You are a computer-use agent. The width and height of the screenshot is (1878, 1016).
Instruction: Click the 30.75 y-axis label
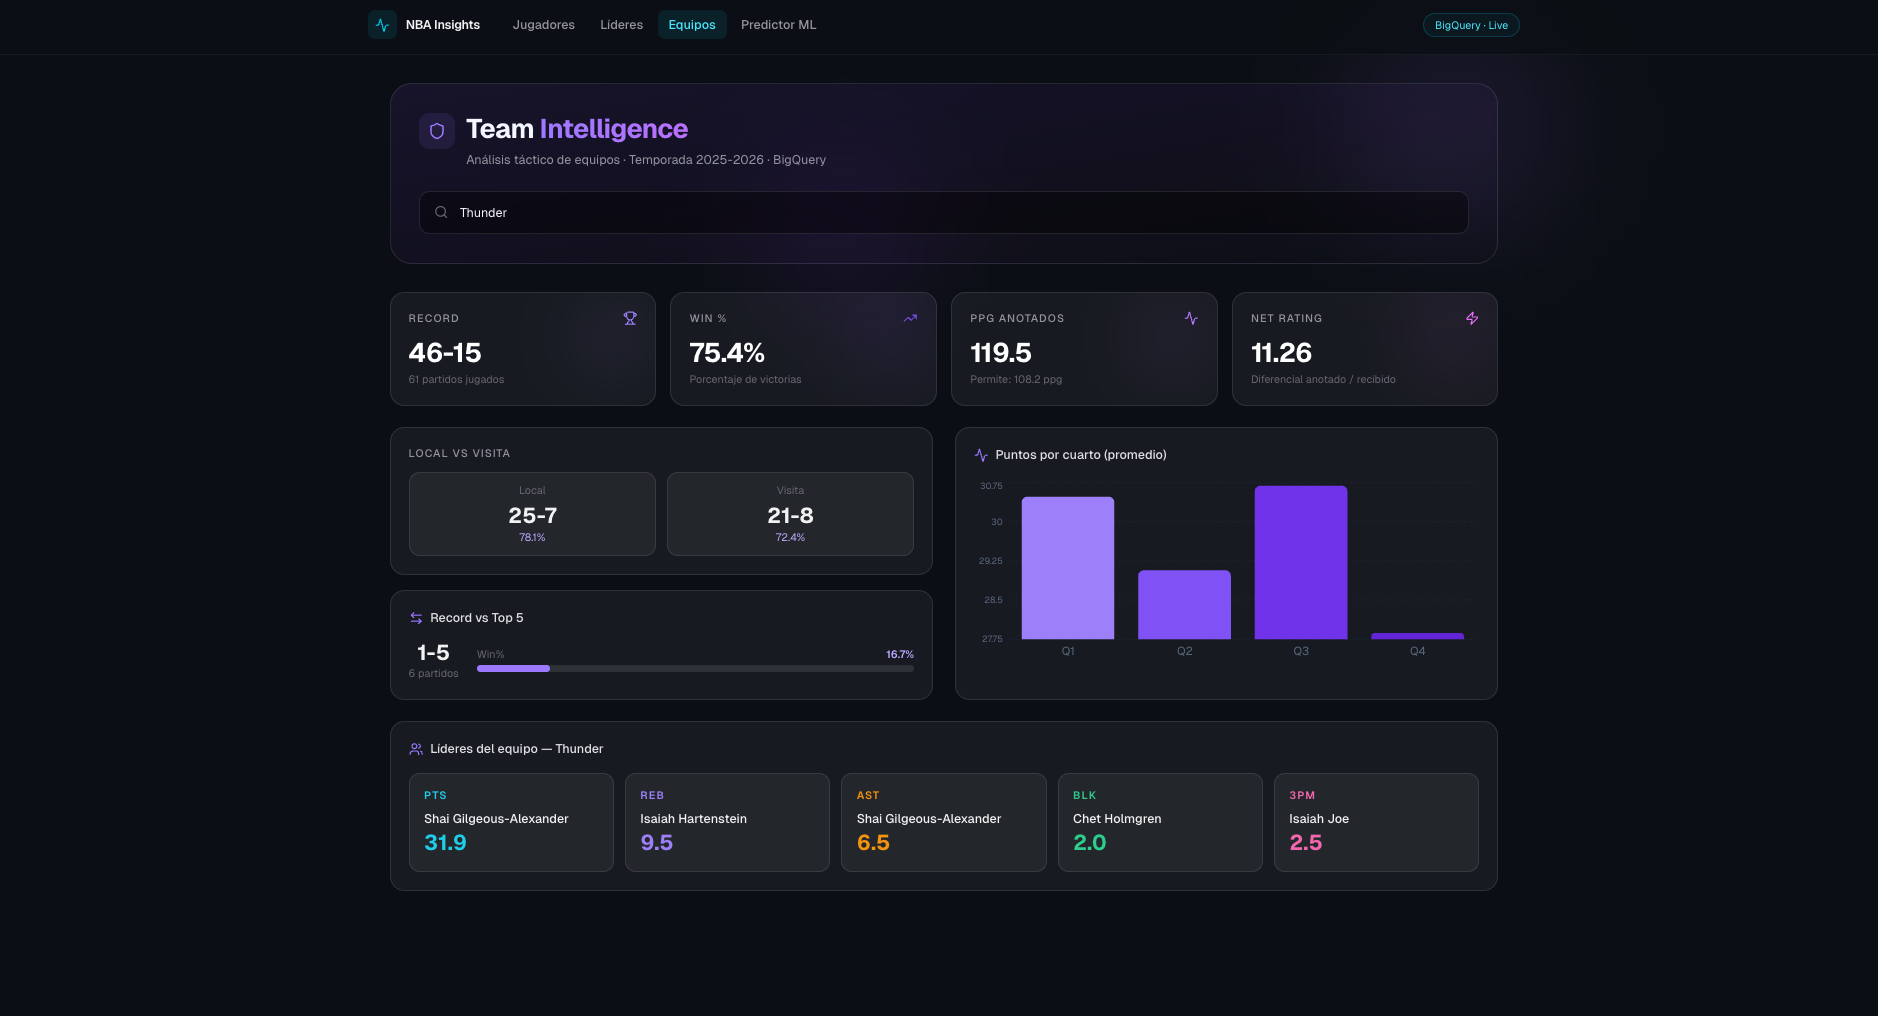991,486
